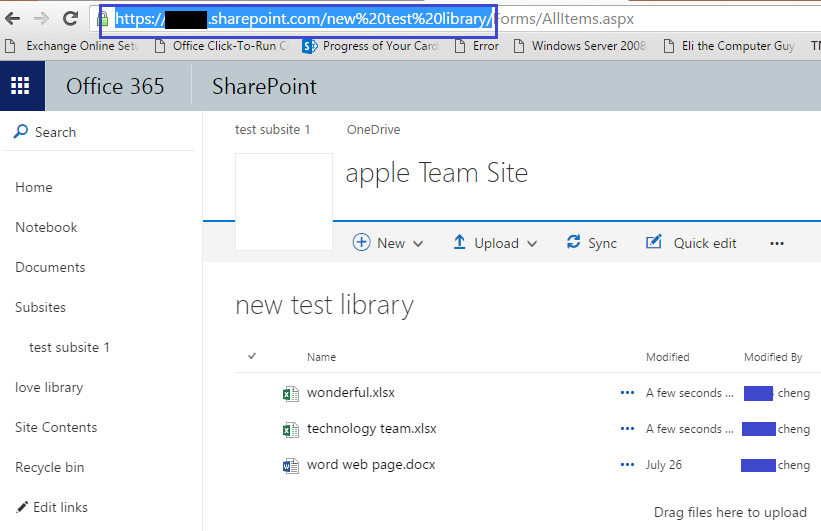Click the Excel icon for wonderful.xlsx

coord(291,393)
